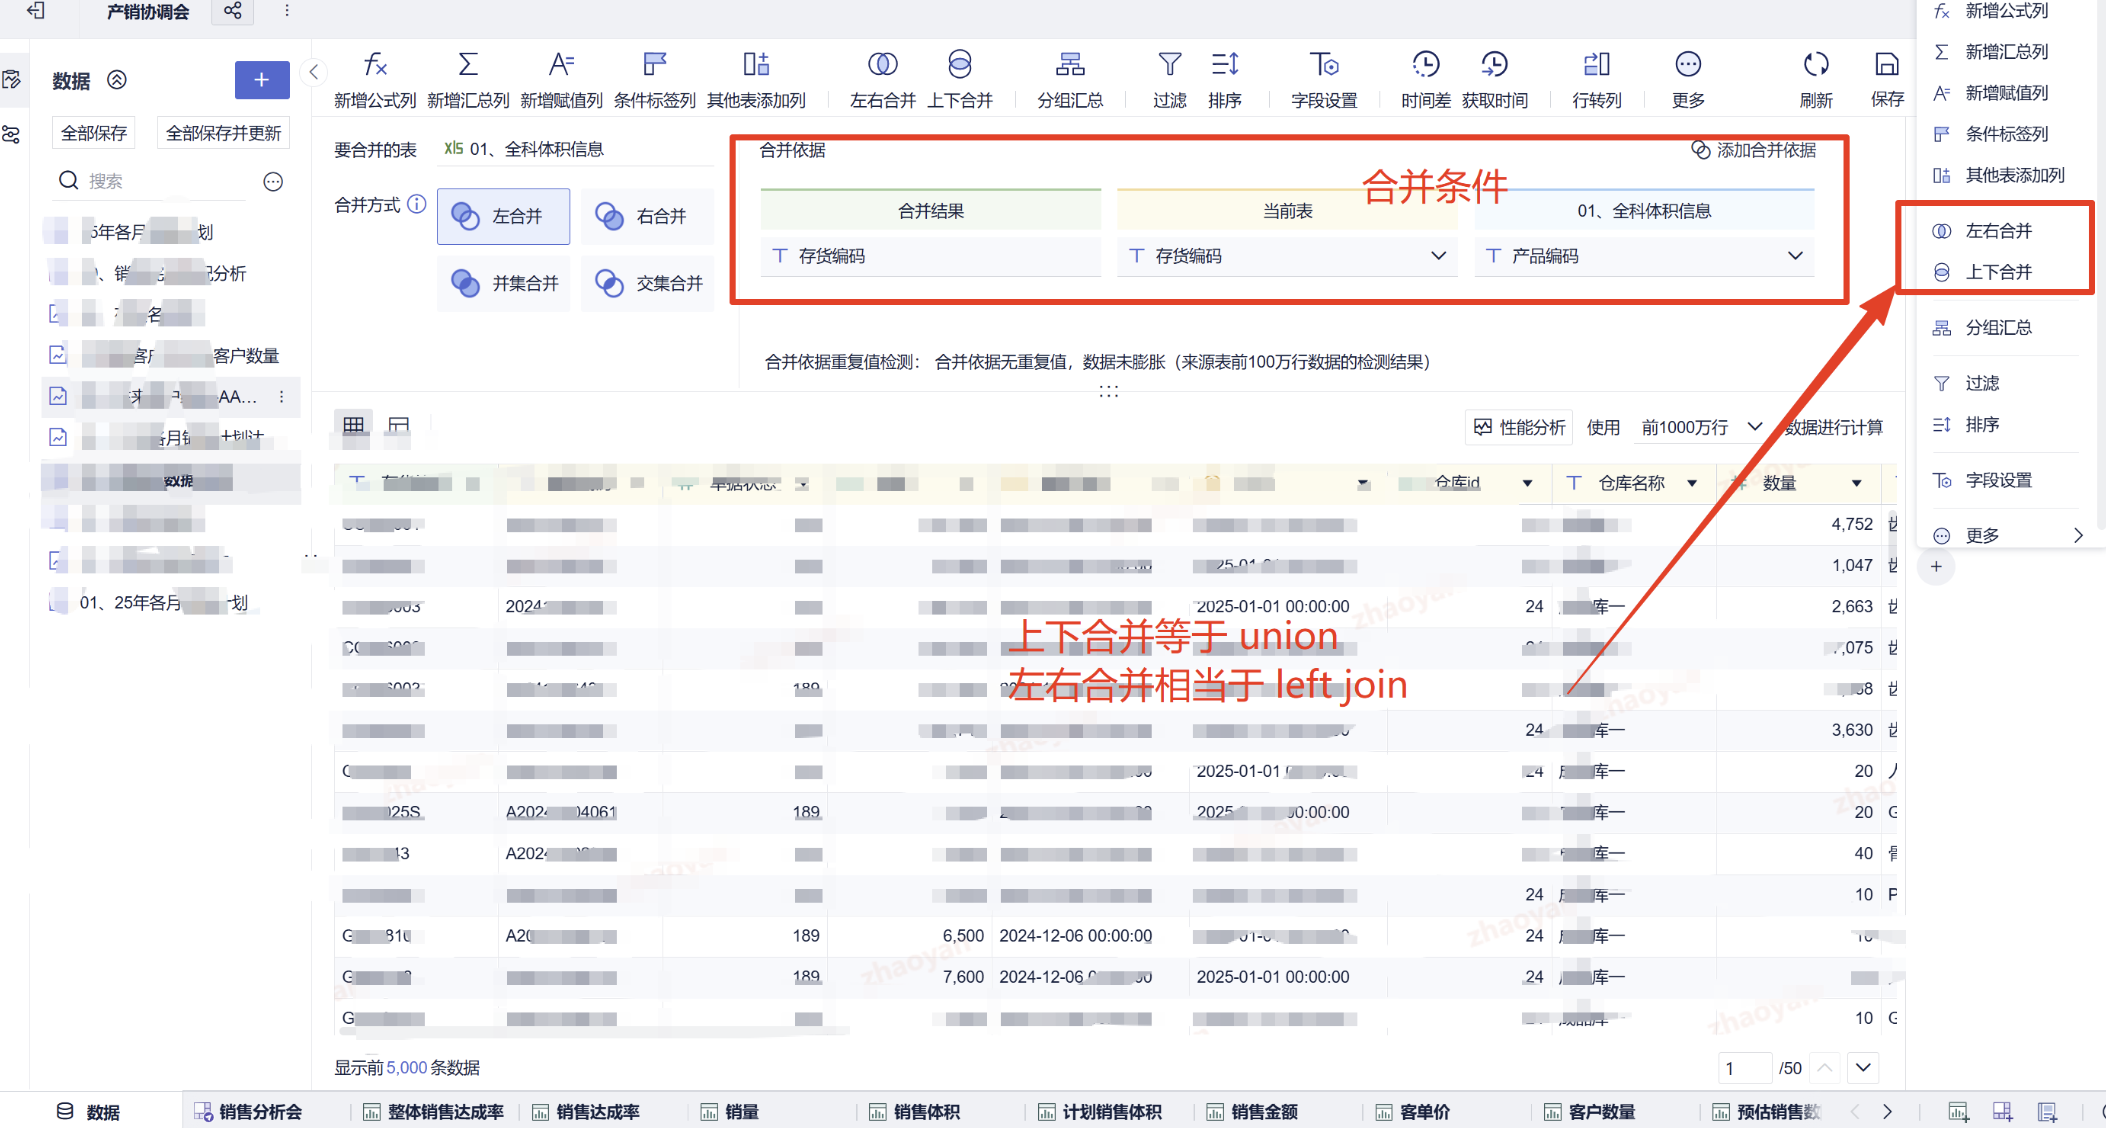This screenshot has width=2106, height=1128.
Task: Select 左右合并 in the right-side menu
Action: [1997, 231]
